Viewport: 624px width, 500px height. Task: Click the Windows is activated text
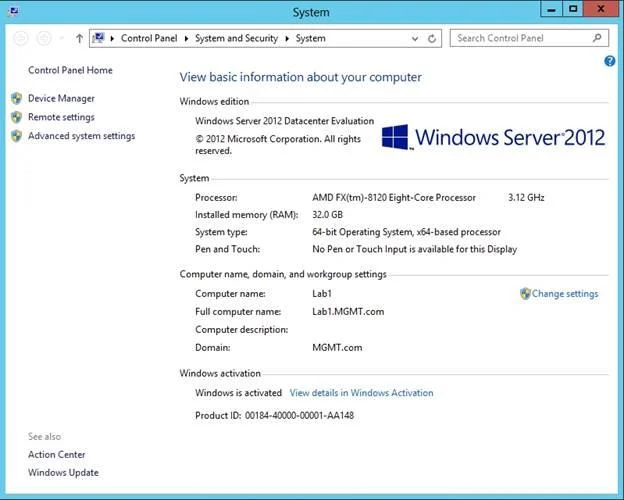[x=238, y=393]
